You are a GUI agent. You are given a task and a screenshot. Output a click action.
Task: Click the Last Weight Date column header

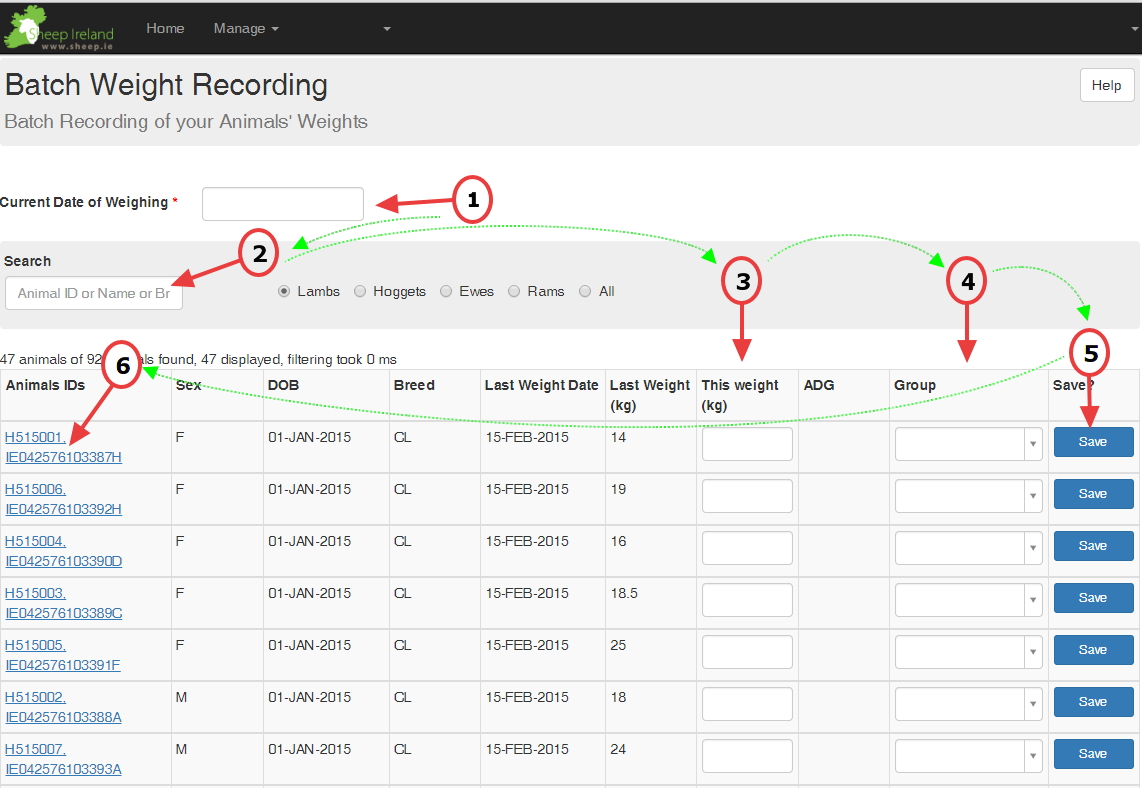coord(541,385)
